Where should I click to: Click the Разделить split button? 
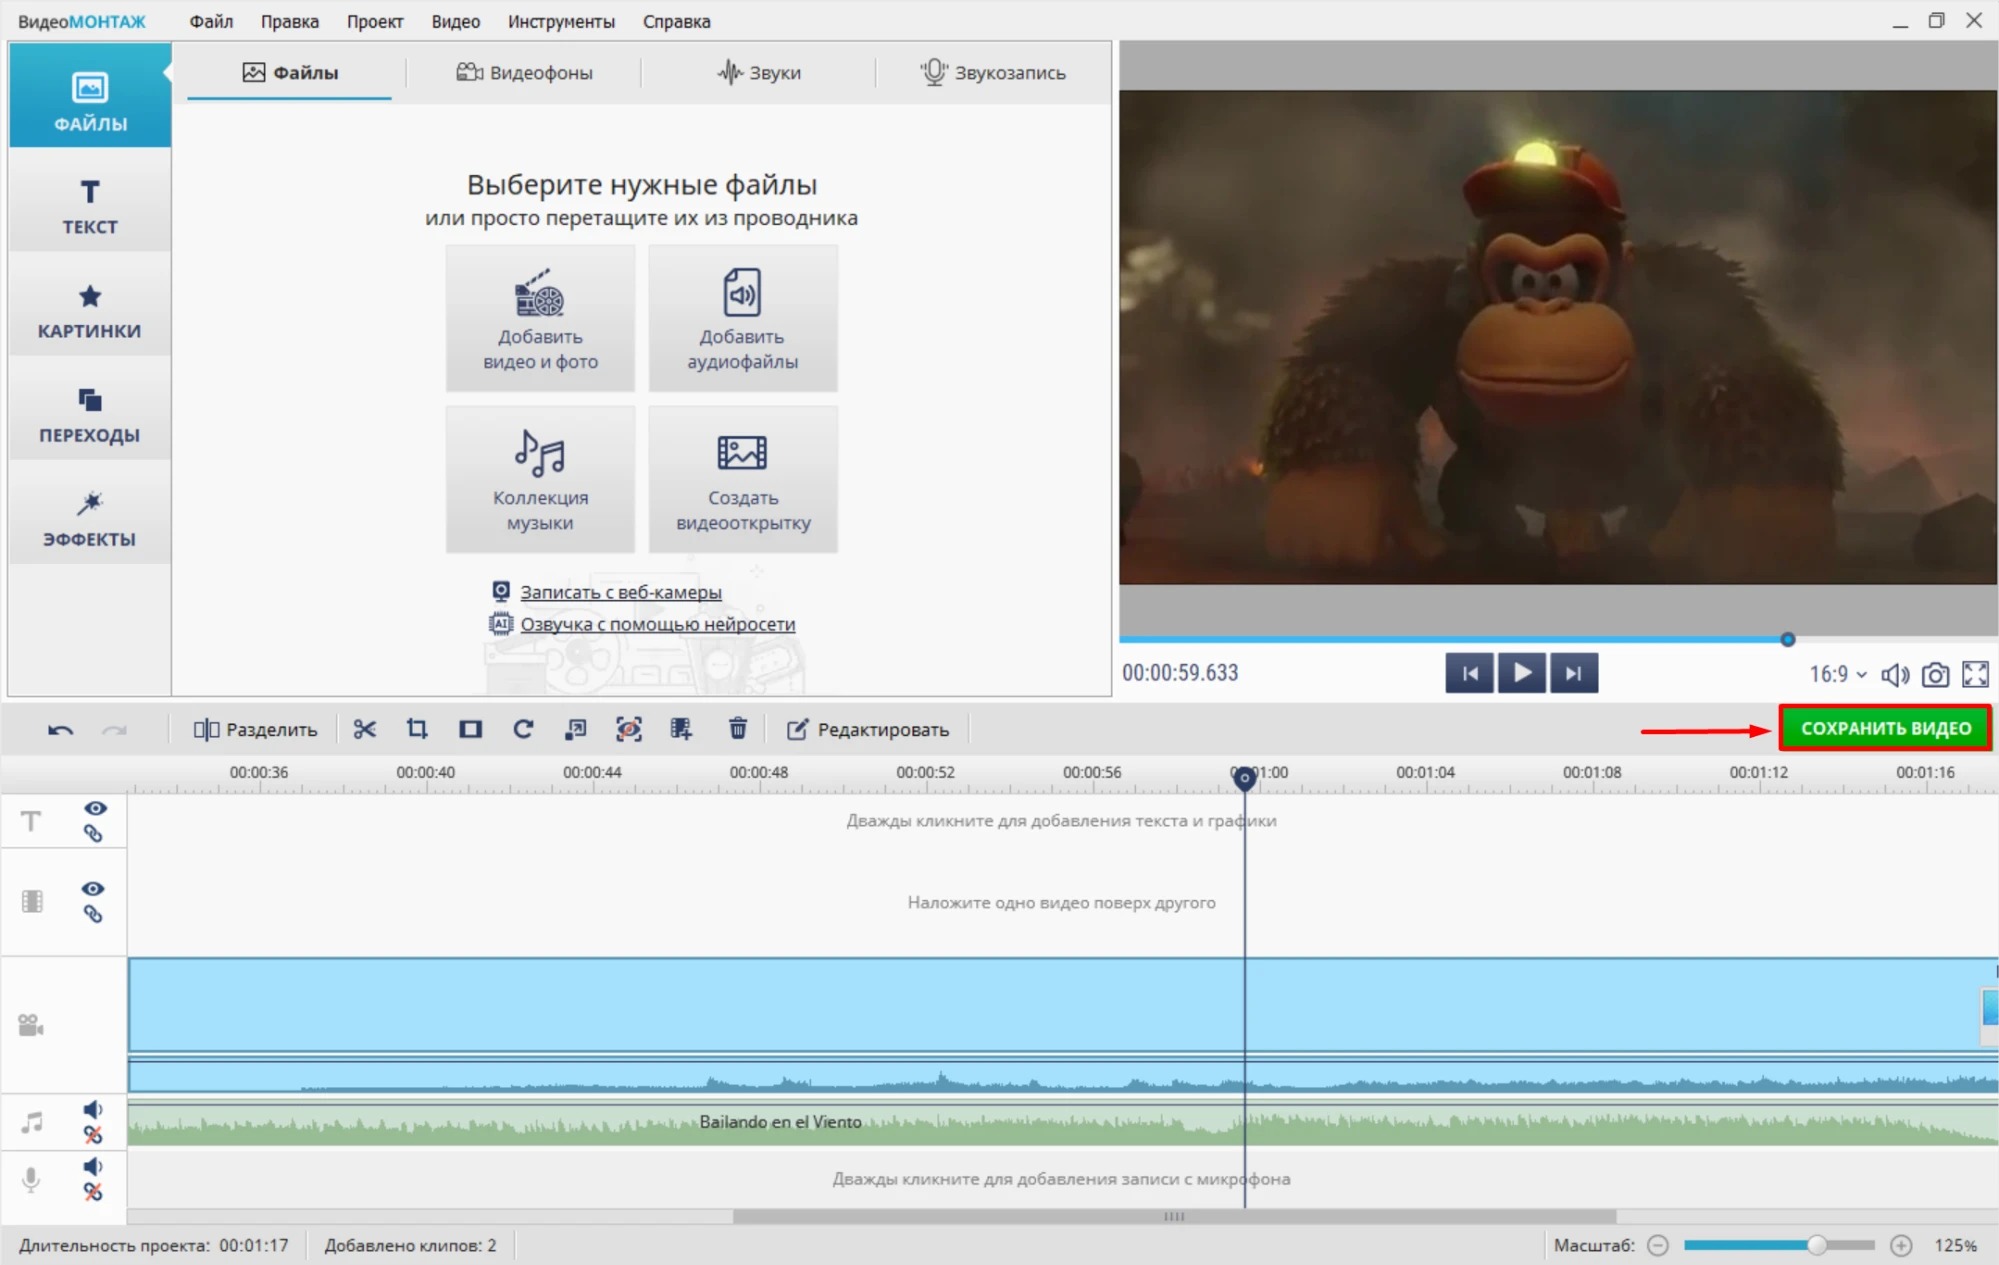click(256, 729)
